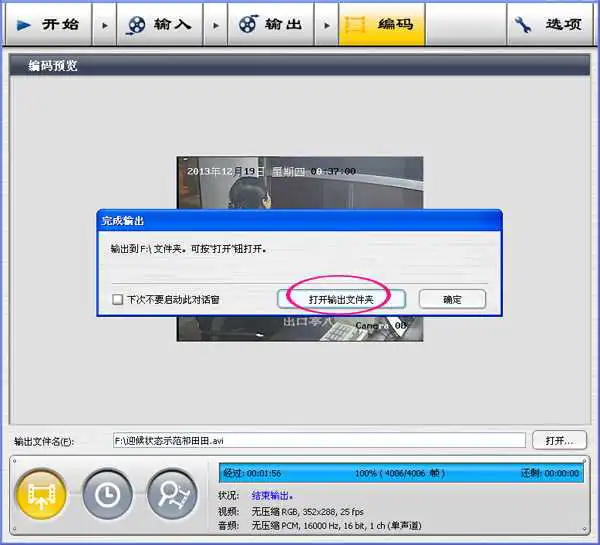
Task: Click the yellow filmstrip 编码 icon
Action: click(355, 25)
